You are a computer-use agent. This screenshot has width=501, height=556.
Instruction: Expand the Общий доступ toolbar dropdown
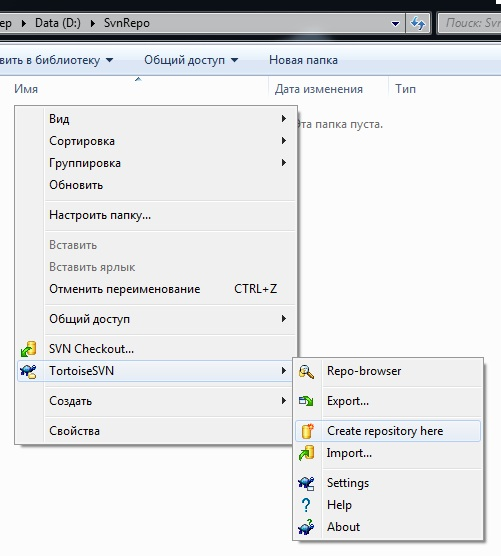coord(191,60)
